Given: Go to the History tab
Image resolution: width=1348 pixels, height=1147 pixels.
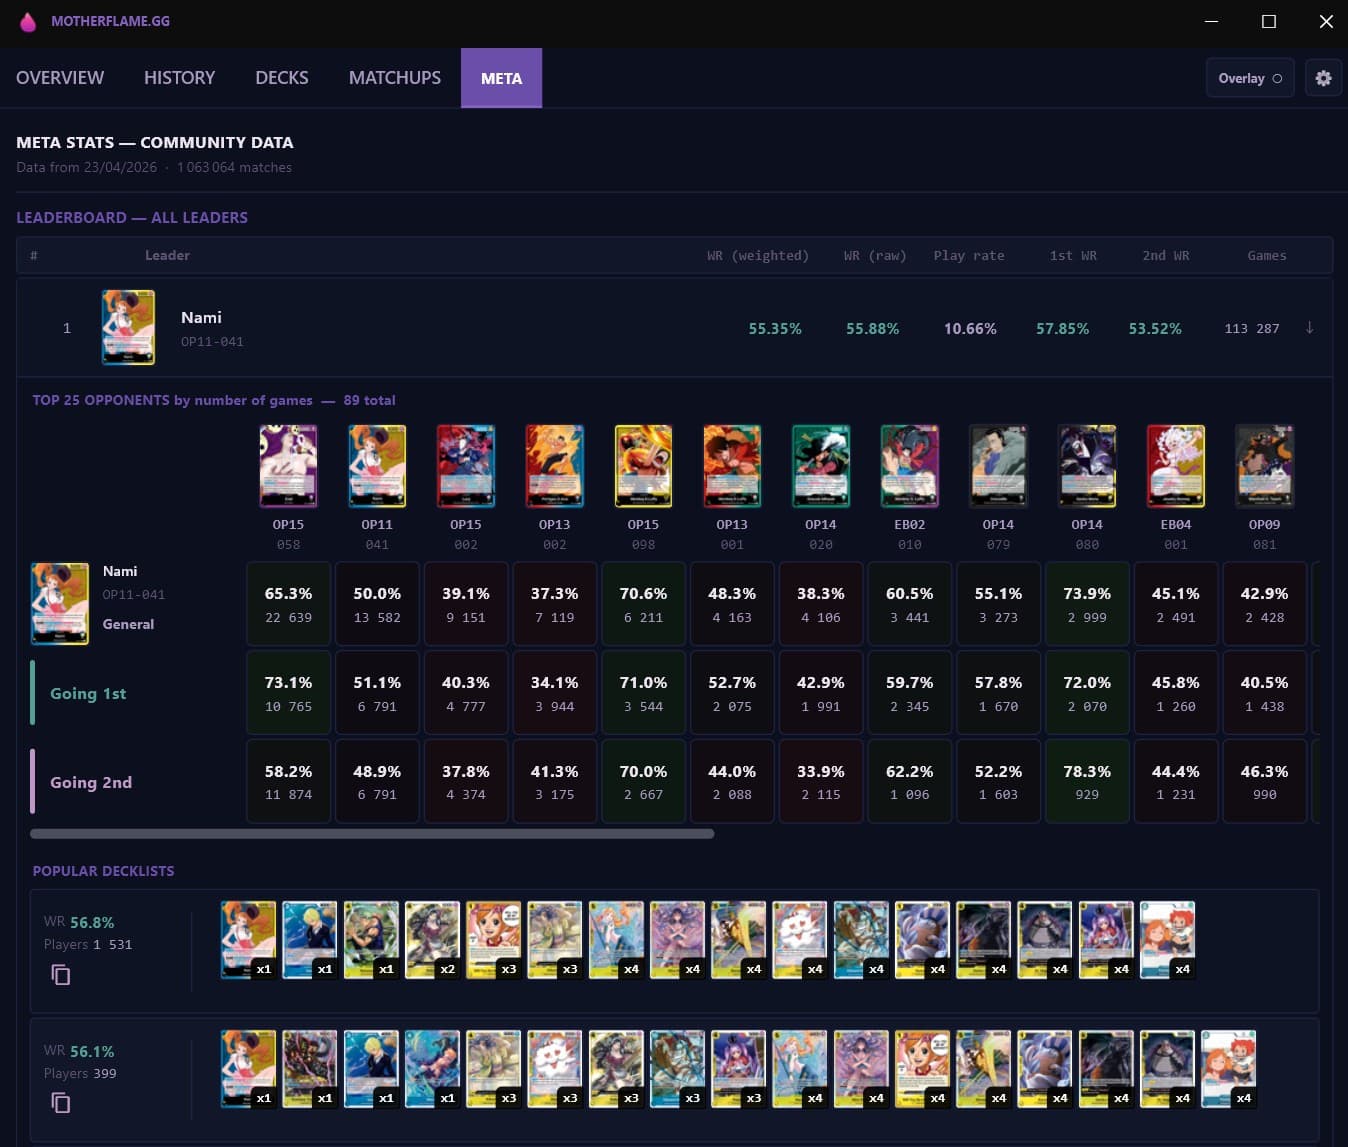Looking at the screenshot, I should [x=179, y=78].
